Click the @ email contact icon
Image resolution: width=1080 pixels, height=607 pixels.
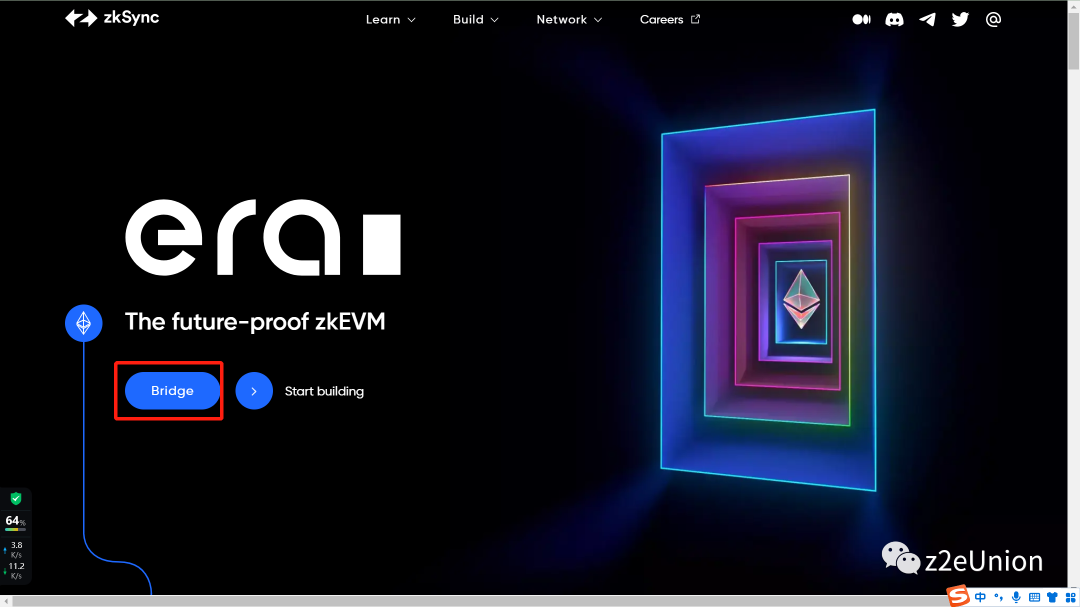tap(993, 19)
